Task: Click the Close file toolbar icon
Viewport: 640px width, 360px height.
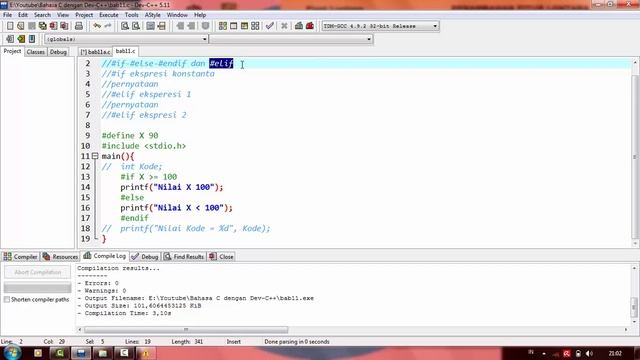Action: [53, 26]
